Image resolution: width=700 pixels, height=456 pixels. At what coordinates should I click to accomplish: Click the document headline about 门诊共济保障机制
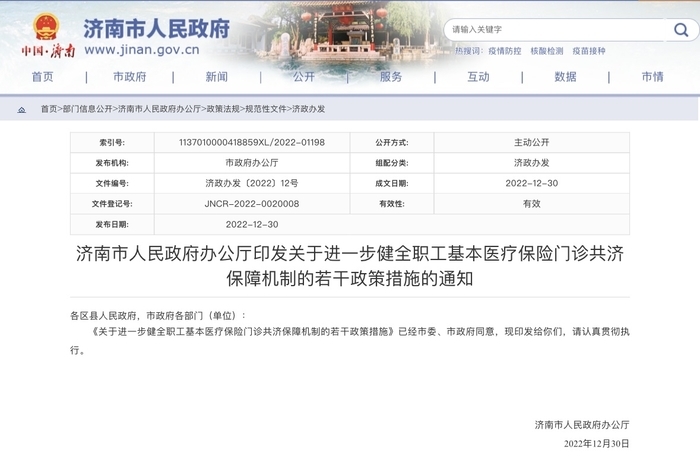(x=350, y=266)
